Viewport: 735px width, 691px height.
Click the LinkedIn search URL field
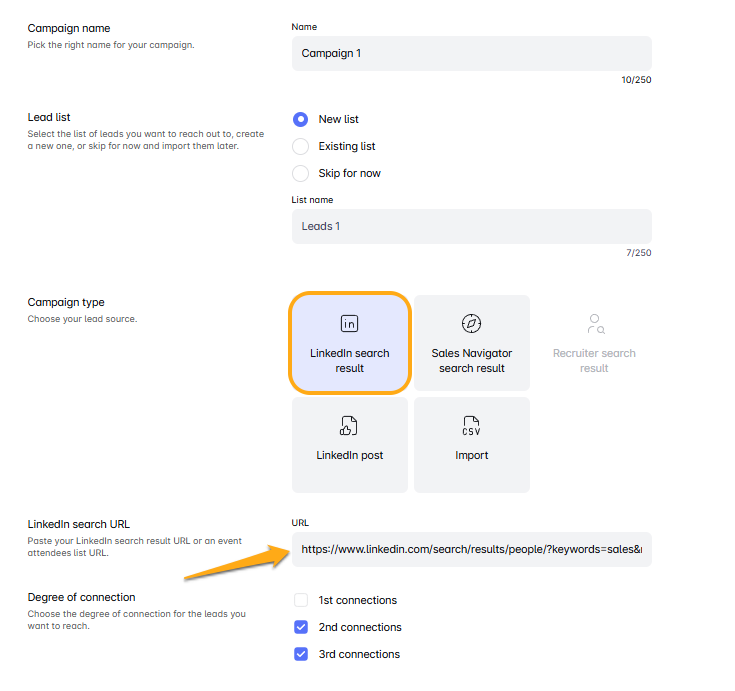(x=471, y=549)
